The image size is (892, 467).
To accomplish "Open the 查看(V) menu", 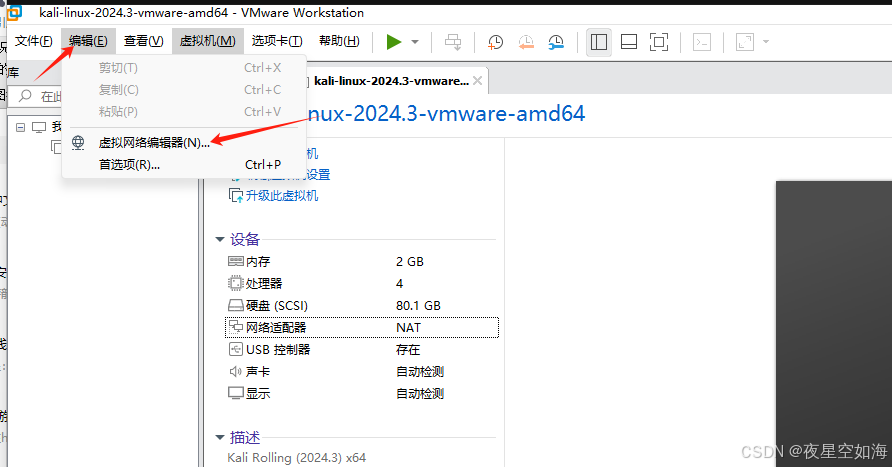I will coord(143,41).
